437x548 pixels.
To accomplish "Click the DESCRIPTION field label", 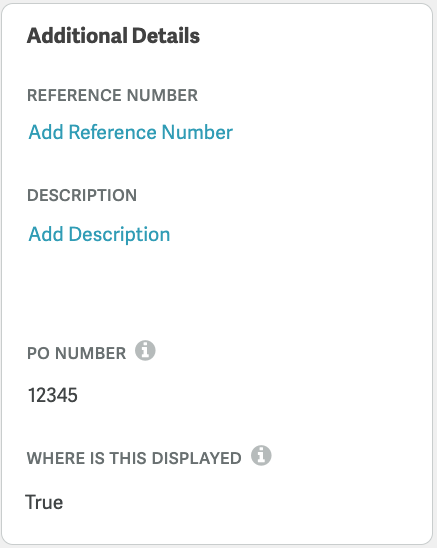I will coord(82,195).
